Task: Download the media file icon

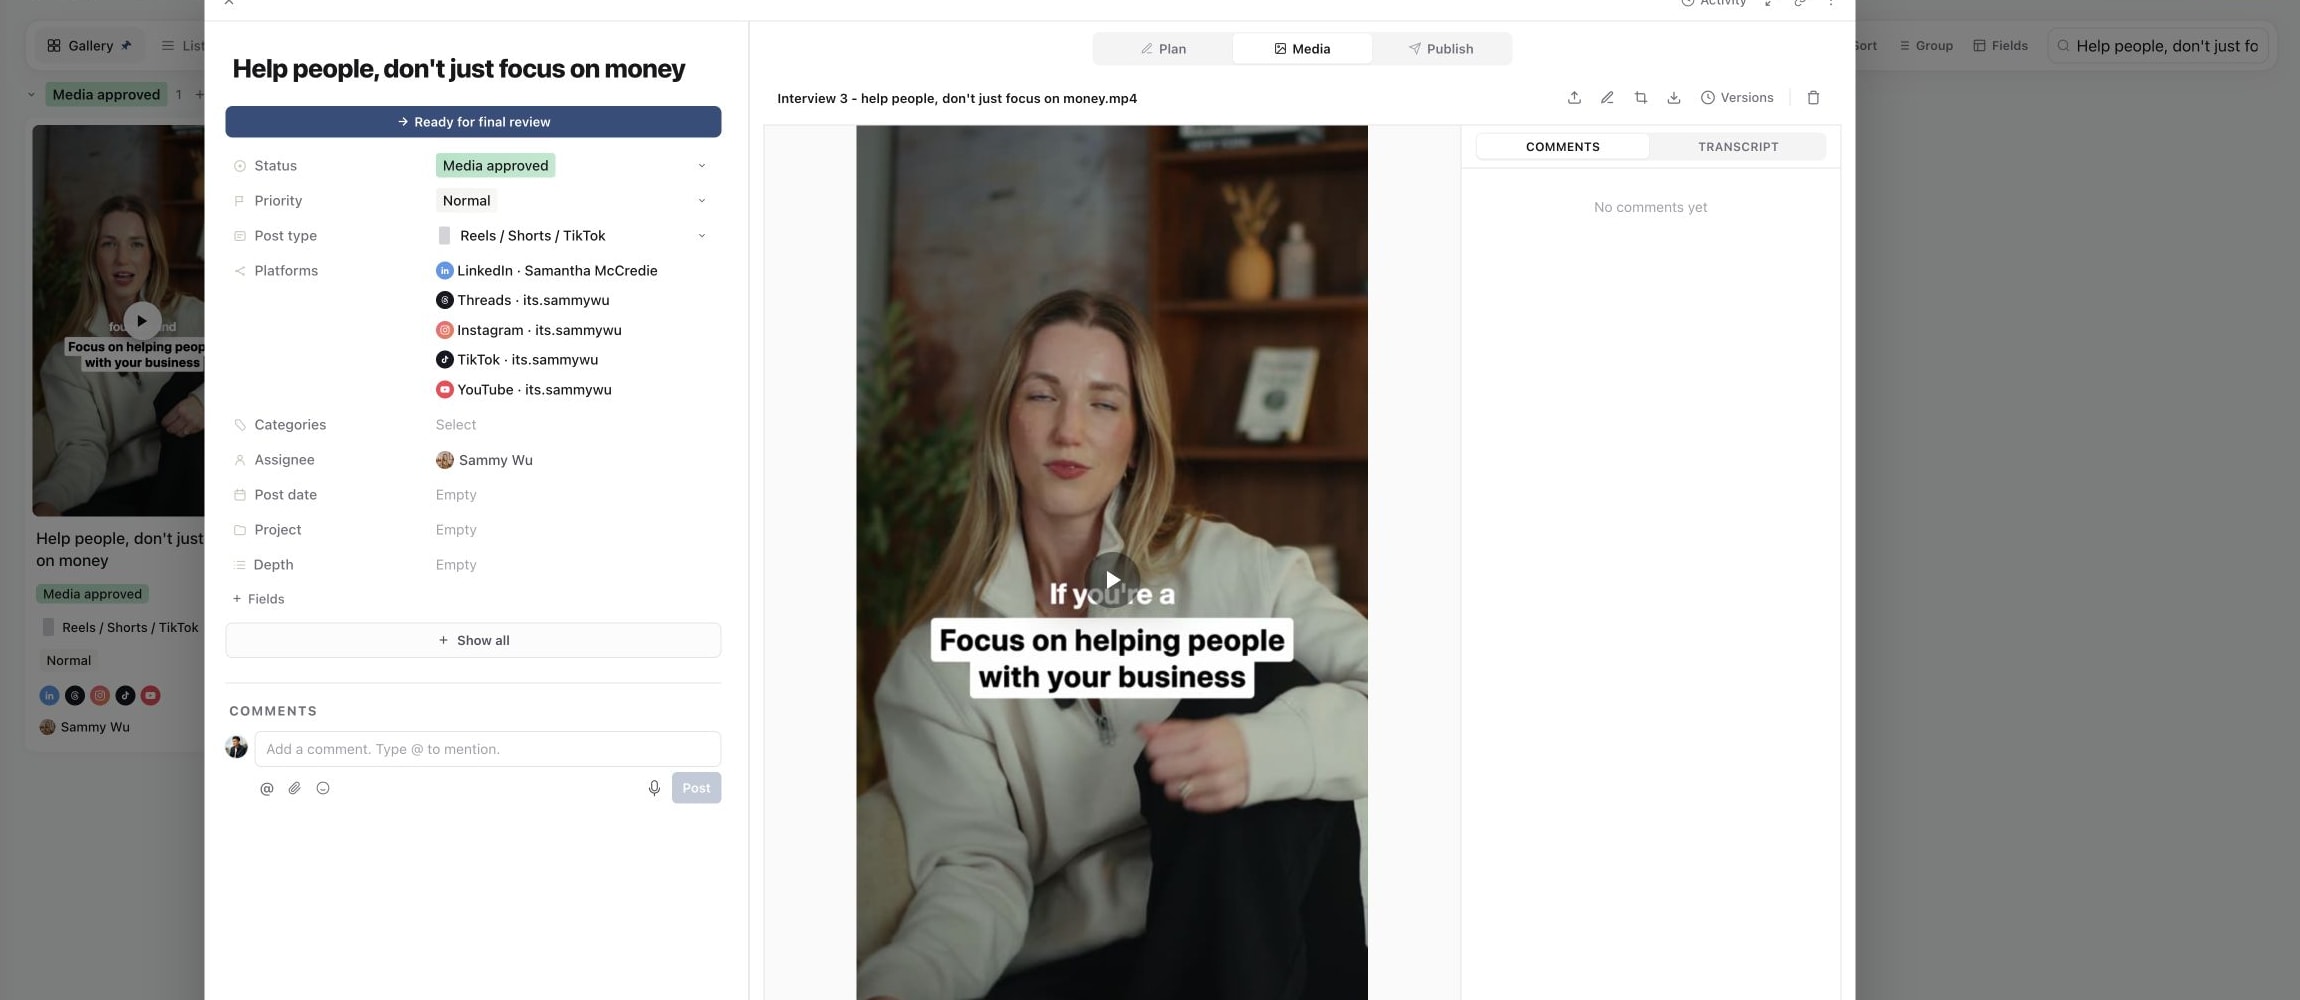Action: coord(1674,97)
